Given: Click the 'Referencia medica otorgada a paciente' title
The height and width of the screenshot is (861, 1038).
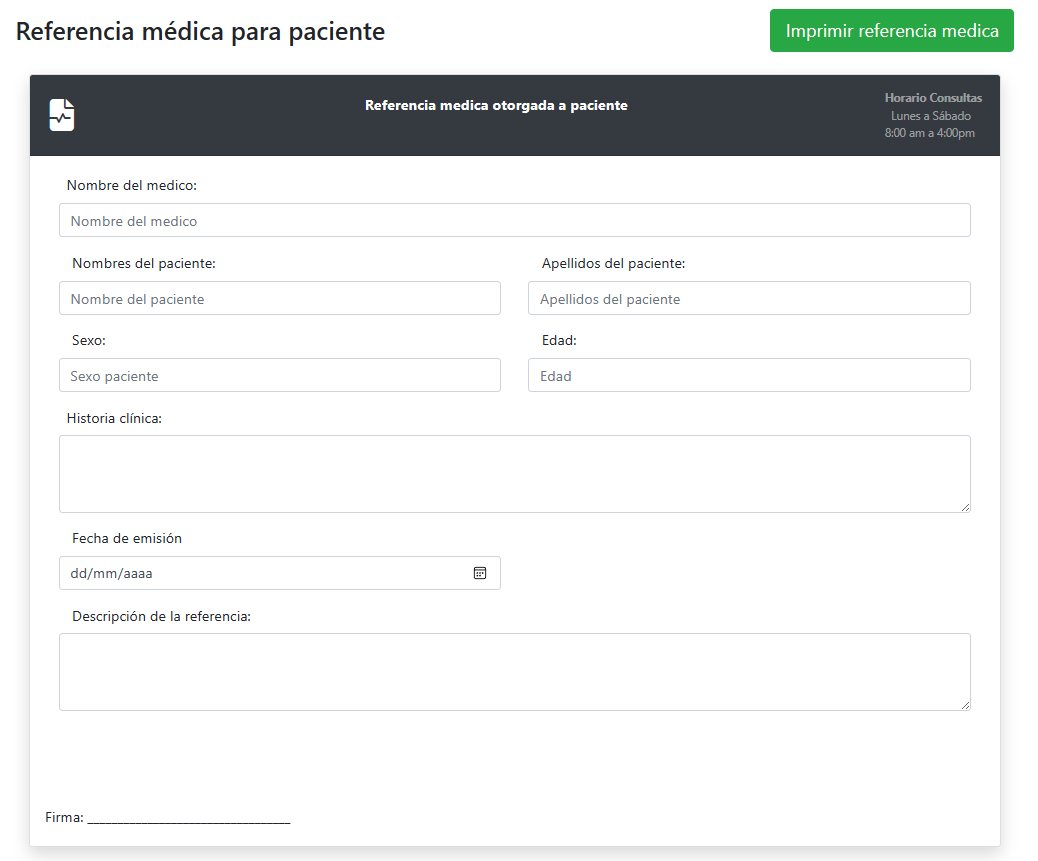Looking at the screenshot, I should (x=496, y=105).
